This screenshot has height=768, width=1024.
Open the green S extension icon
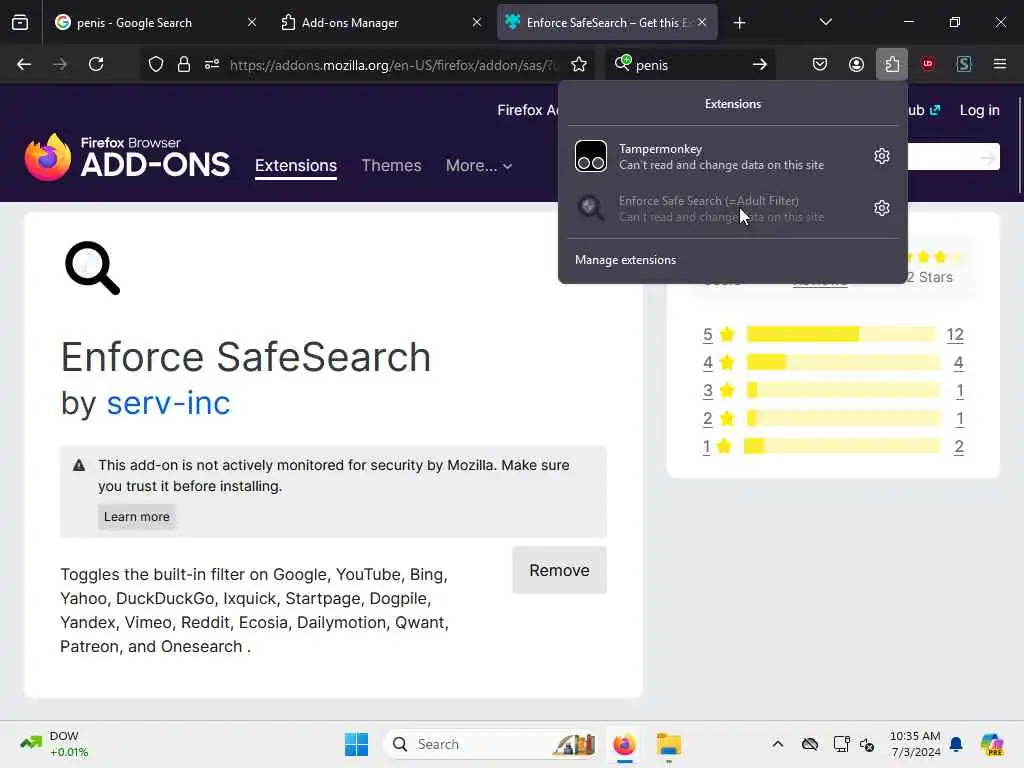(x=964, y=64)
